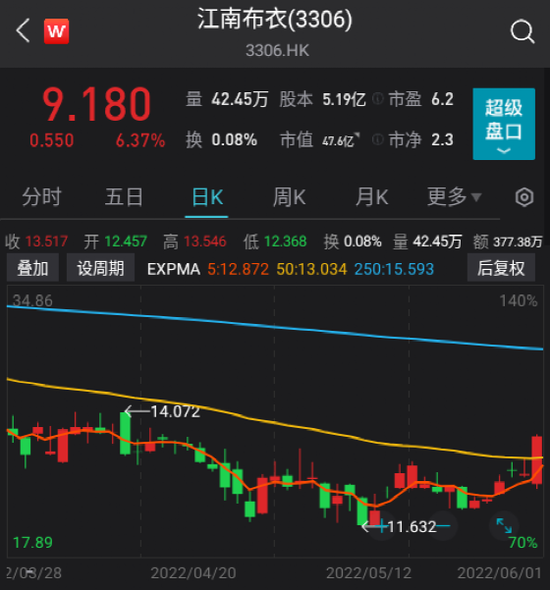Expand the 超级盘口 panel
This screenshot has width=550, height=590.
click(504, 124)
